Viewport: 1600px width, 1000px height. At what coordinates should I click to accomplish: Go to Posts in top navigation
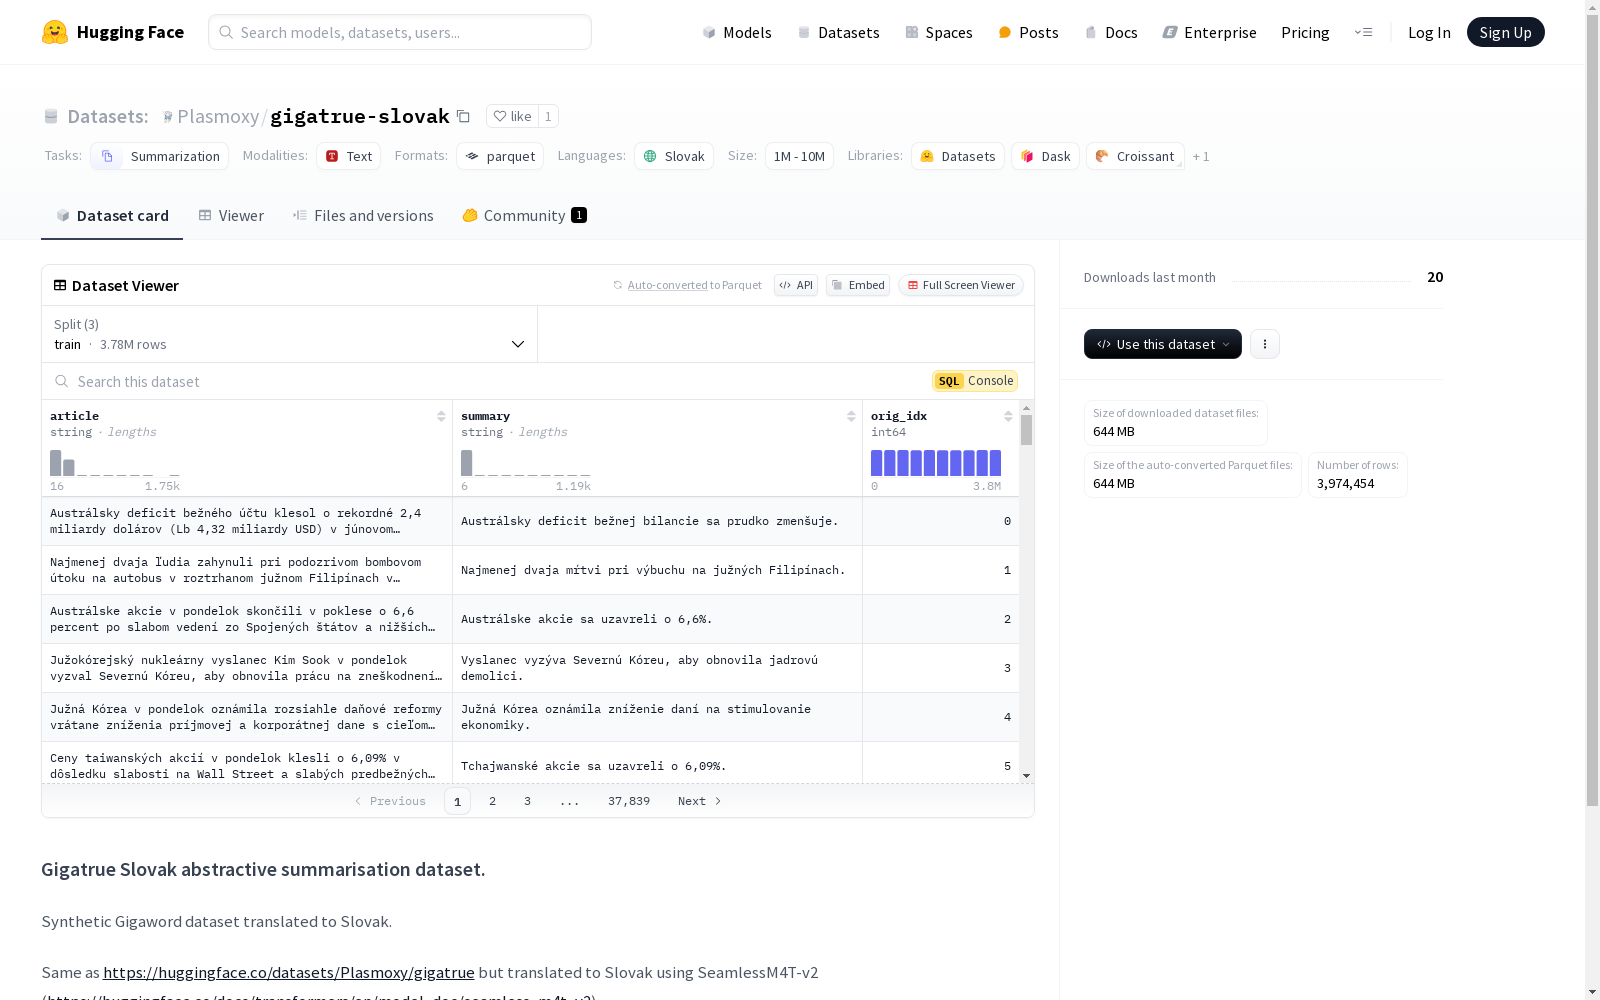pos(1028,32)
